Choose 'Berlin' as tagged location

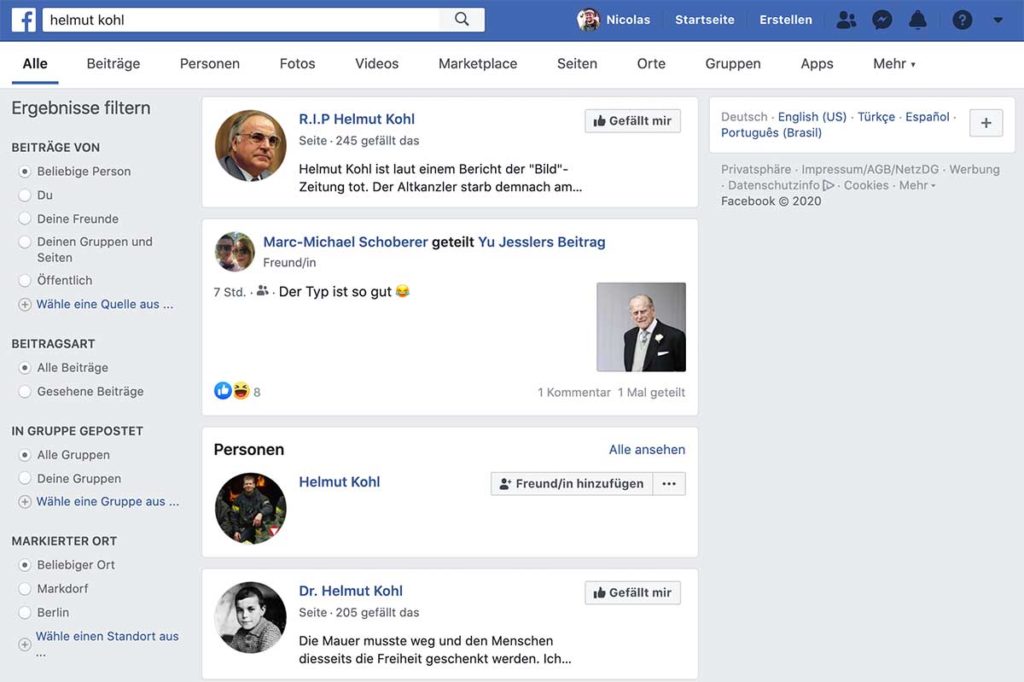25,613
